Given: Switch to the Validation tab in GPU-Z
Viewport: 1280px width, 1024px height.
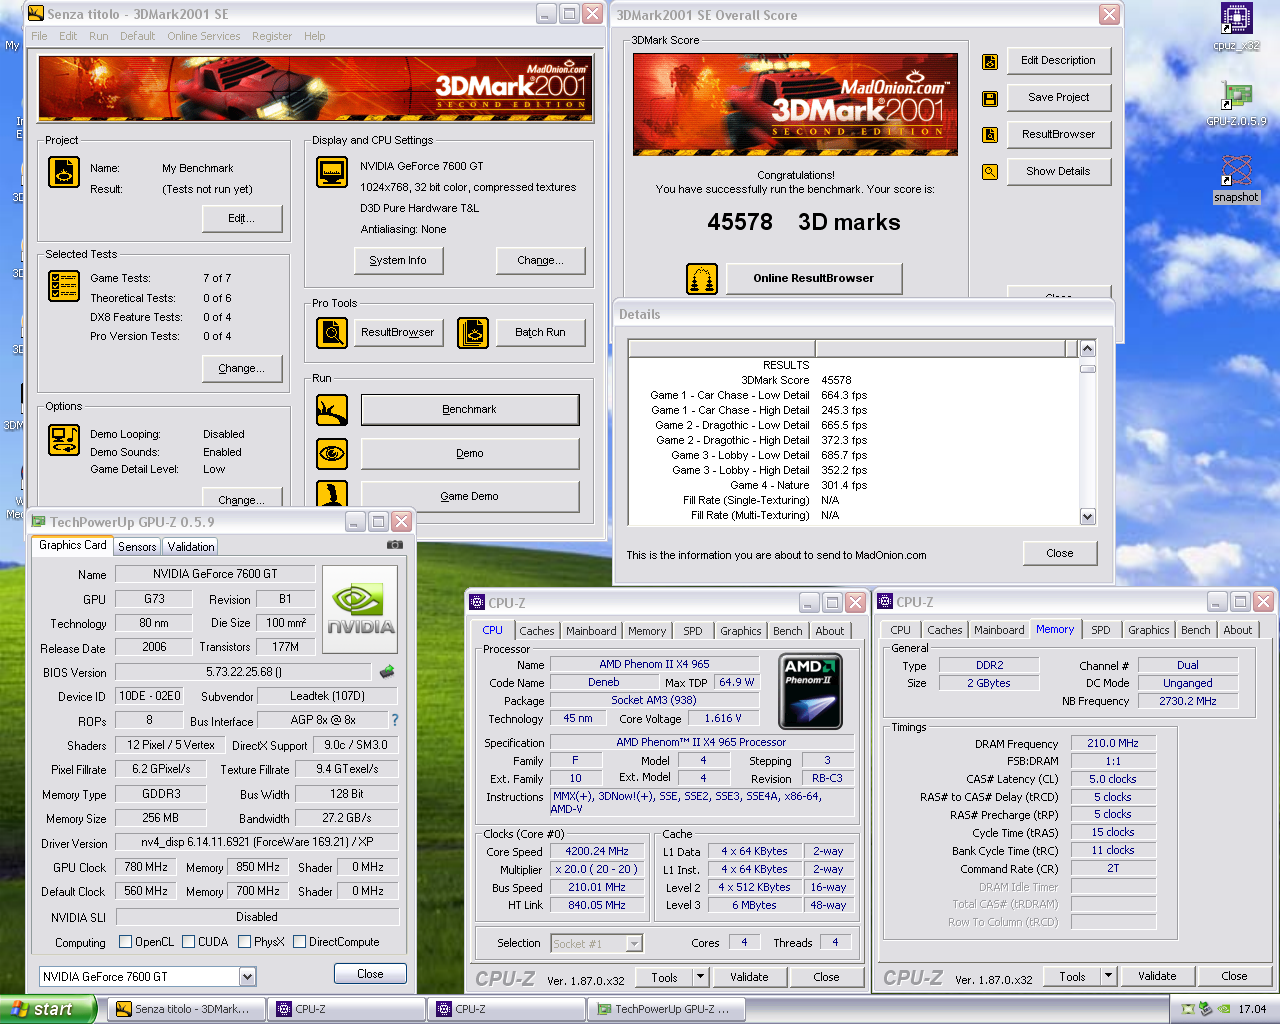Looking at the screenshot, I should [x=191, y=547].
